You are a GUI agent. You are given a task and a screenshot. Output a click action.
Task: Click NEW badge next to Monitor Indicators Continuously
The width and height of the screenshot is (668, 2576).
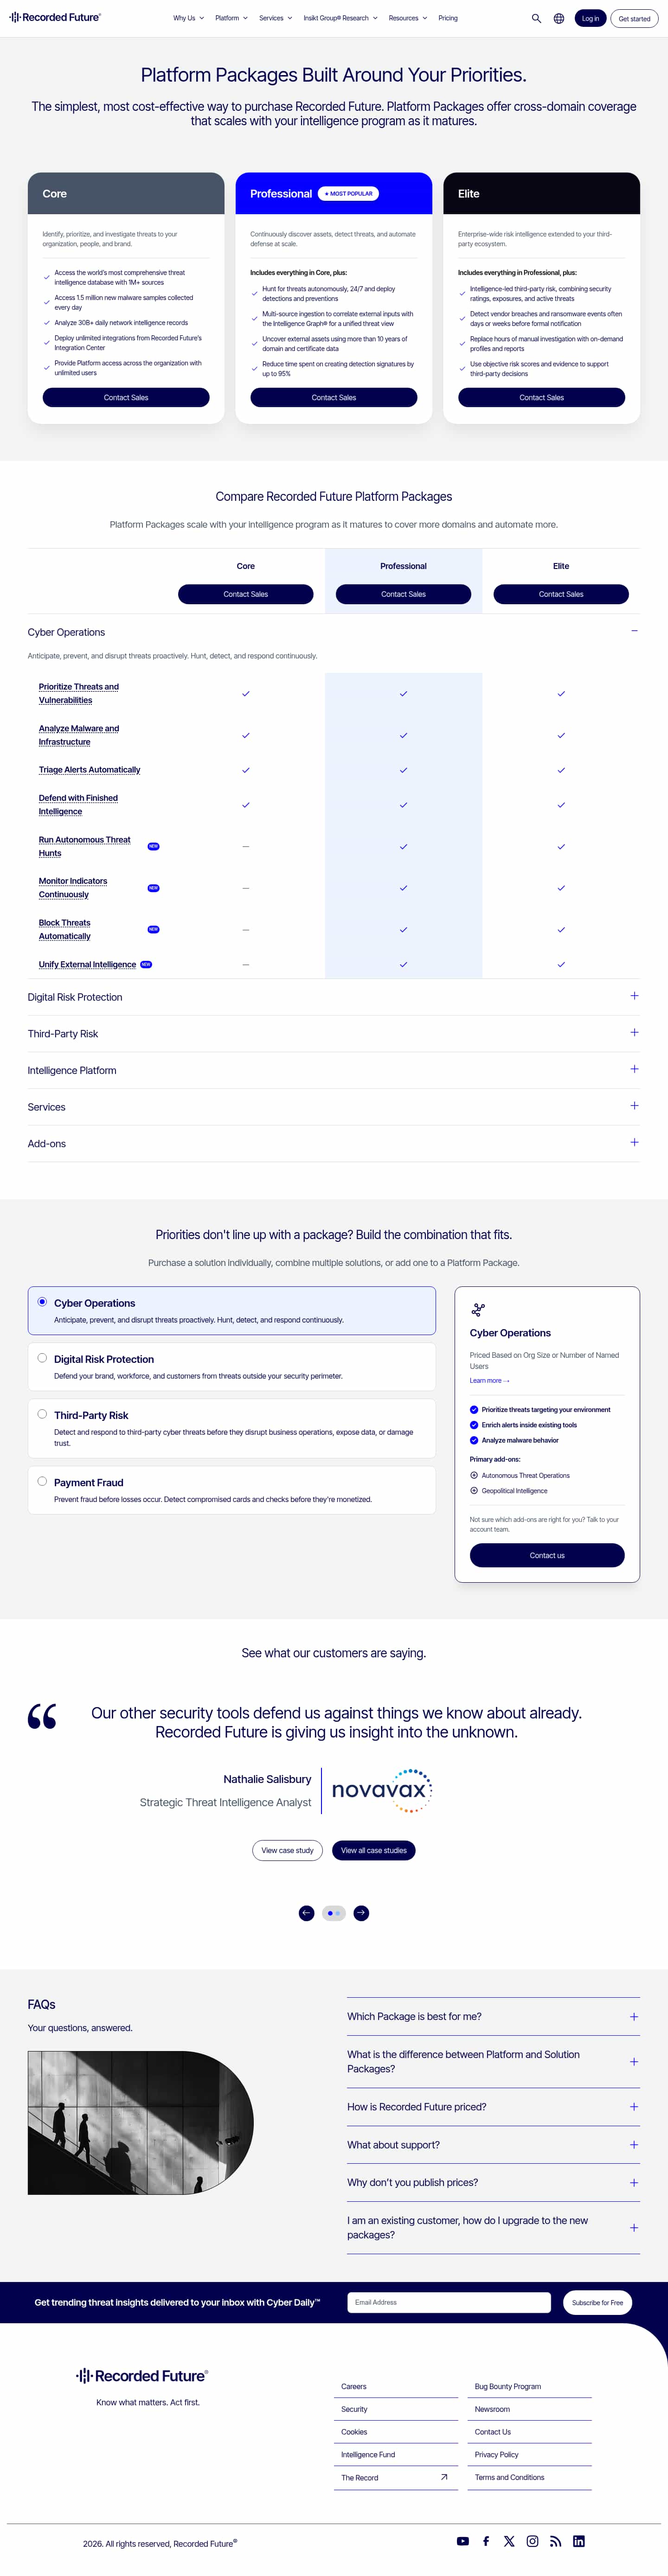153,888
